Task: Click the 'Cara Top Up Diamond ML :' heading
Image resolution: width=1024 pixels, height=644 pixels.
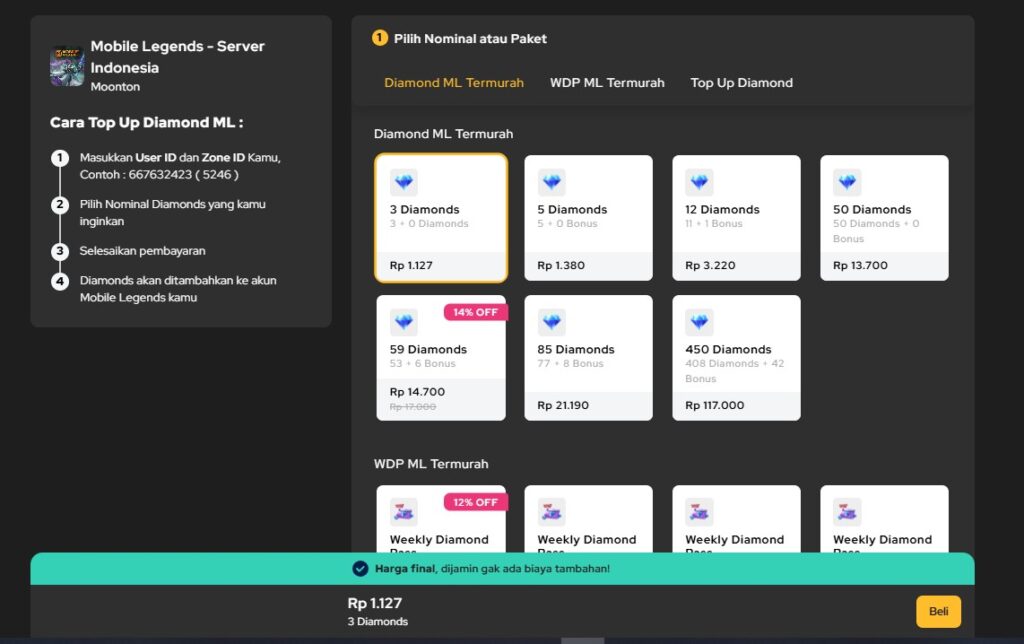Action: [x=147, y=122]
